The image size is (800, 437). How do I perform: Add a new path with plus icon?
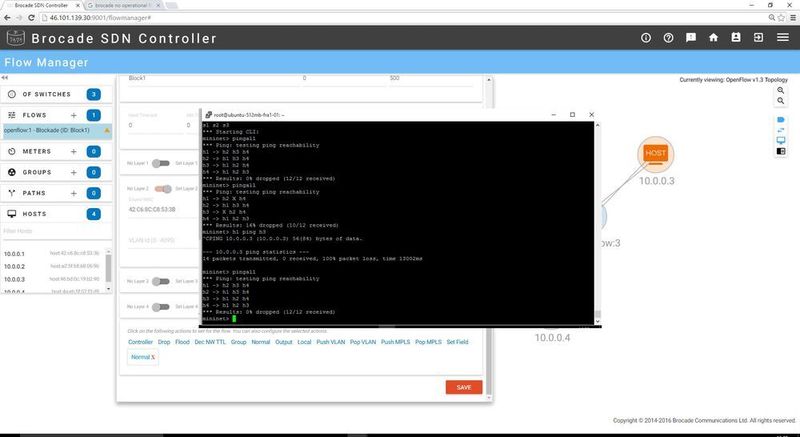pyautogui.click(x=73, y=193)
